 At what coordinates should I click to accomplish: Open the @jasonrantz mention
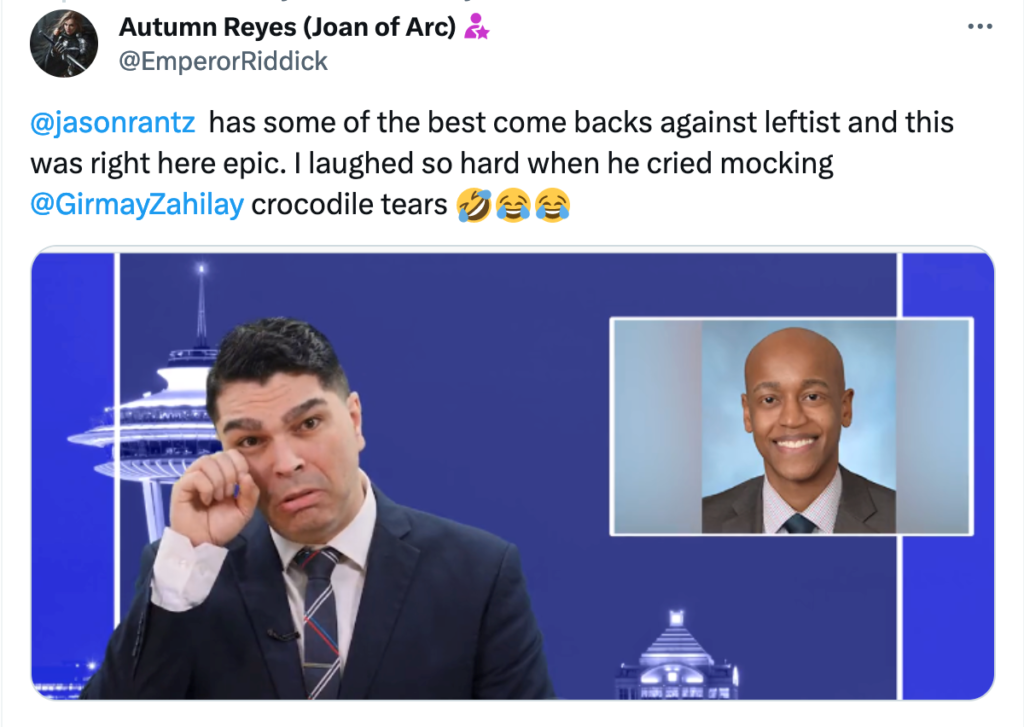[112, 122]
